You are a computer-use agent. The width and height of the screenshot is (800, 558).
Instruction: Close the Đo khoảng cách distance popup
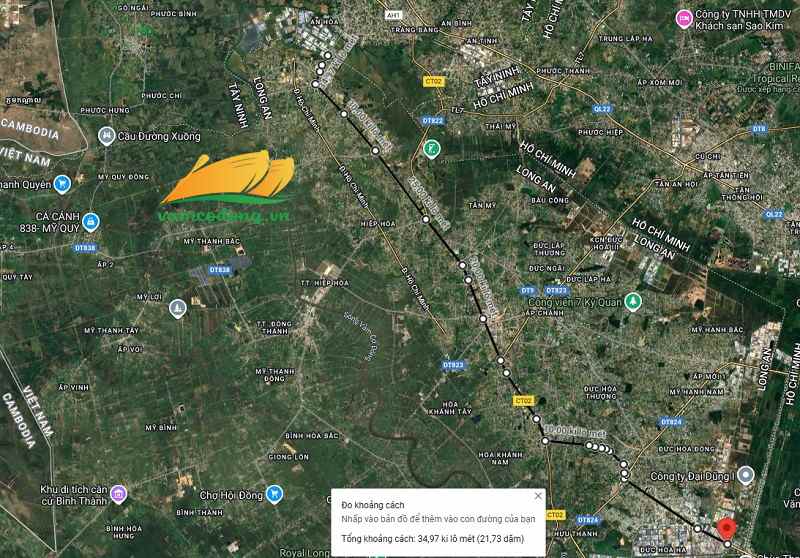tap(538, 496)
